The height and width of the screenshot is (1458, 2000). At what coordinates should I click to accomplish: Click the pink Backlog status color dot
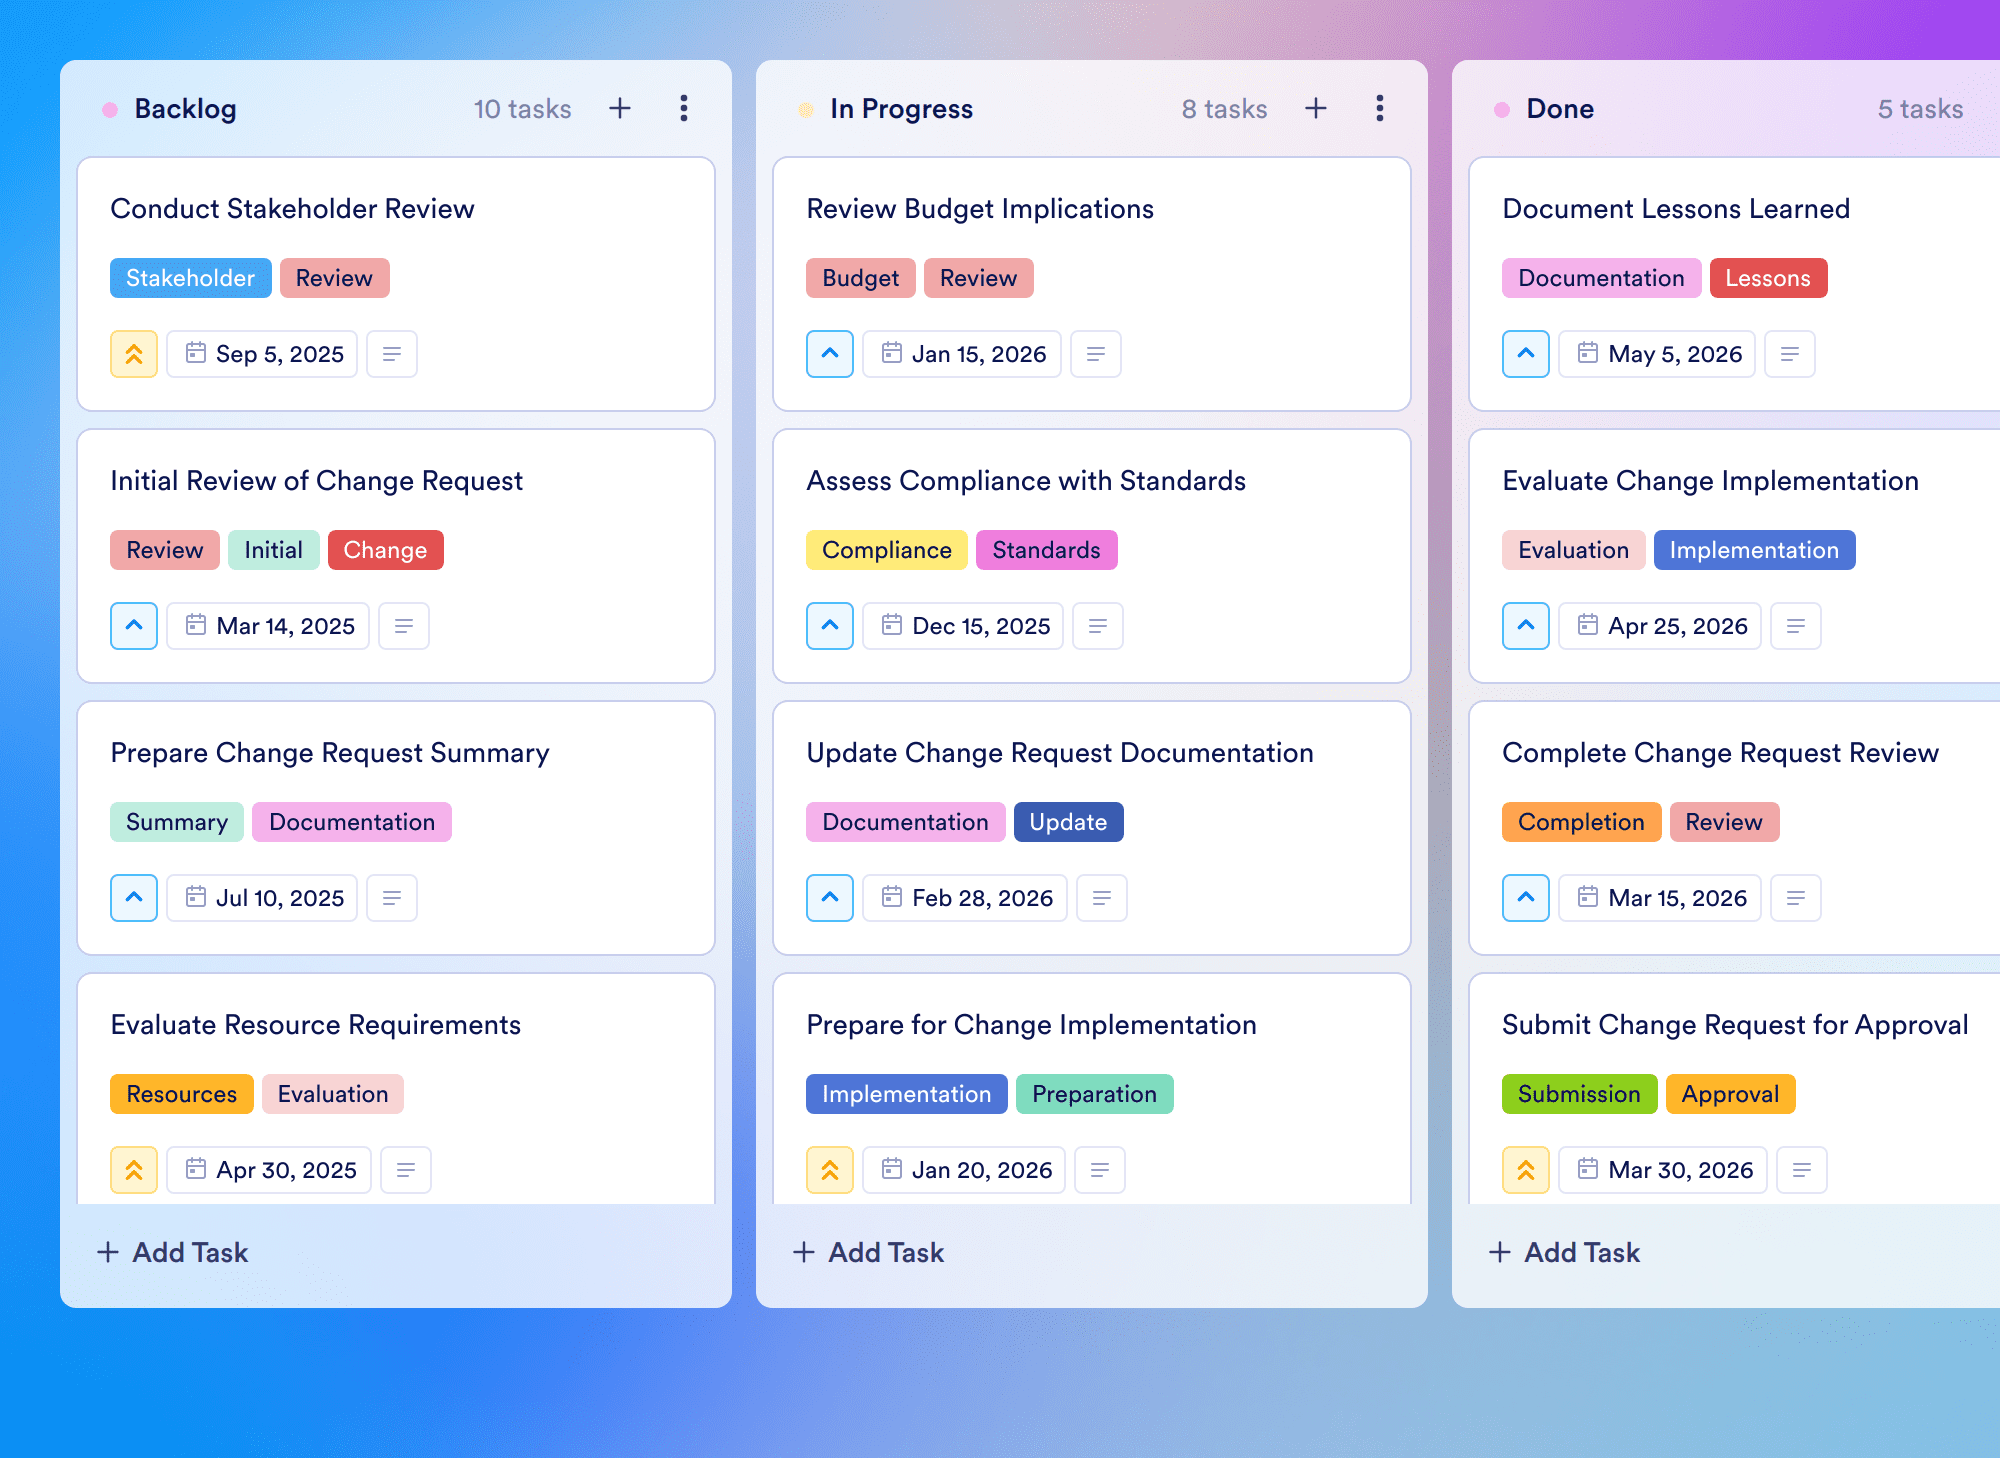(110, 109)
